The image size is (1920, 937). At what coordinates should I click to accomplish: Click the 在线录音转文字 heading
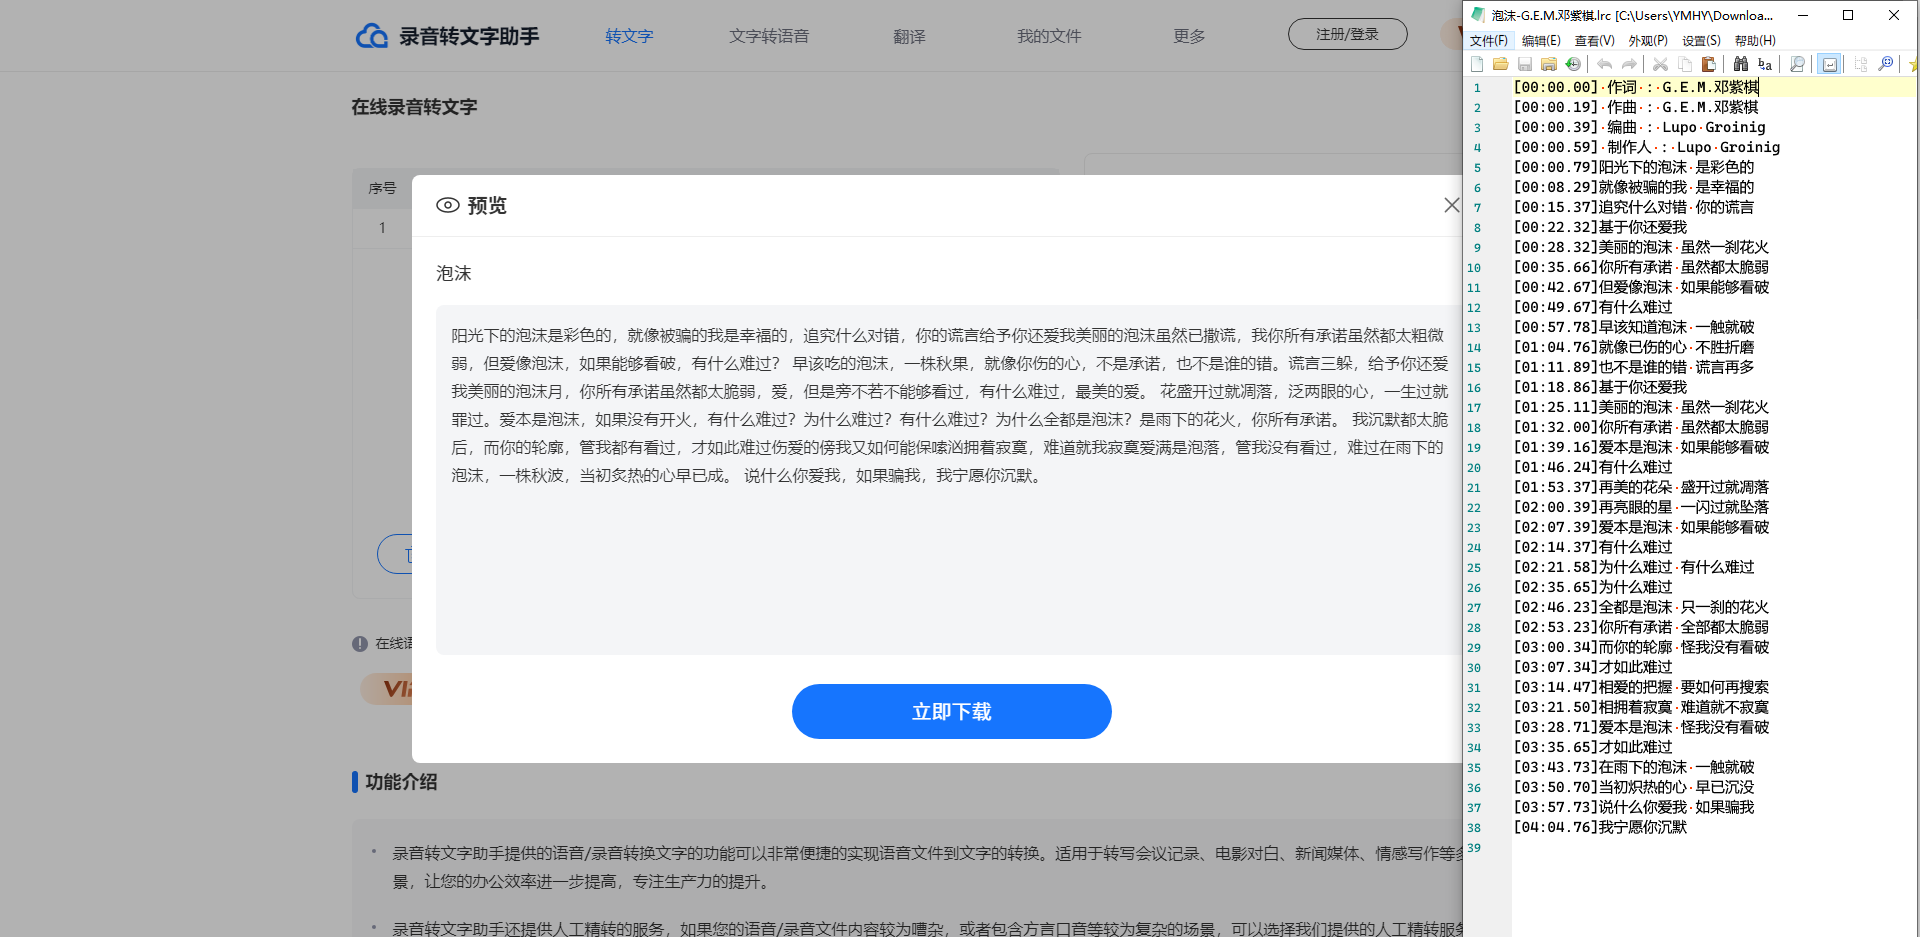click(414, 107)
